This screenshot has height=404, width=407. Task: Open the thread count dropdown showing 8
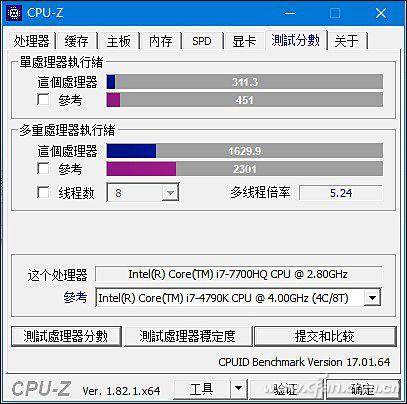tap(143, 192)
